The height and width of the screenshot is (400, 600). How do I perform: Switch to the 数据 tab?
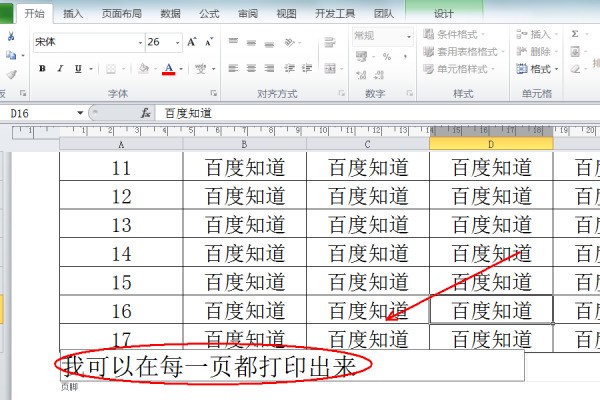pyautogui.click(x=170, y=14)
